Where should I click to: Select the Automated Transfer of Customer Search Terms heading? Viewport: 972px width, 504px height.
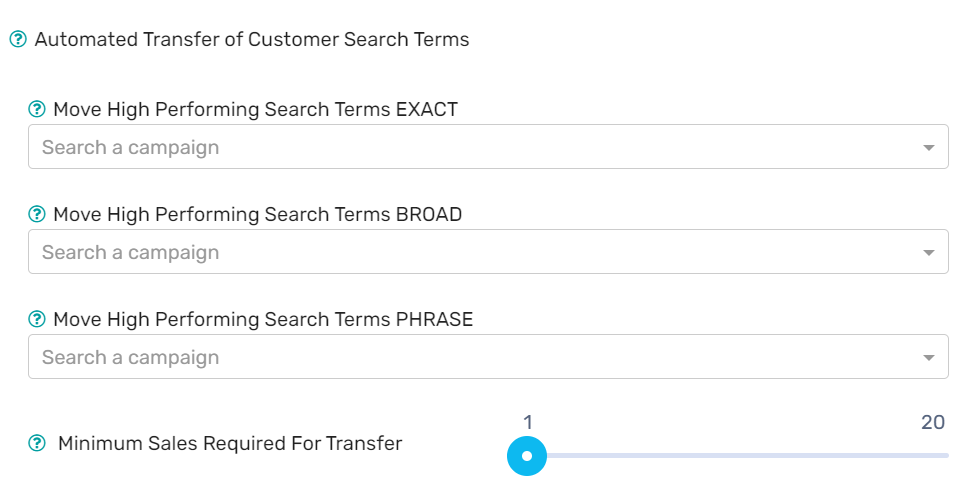tap(252, 40)
